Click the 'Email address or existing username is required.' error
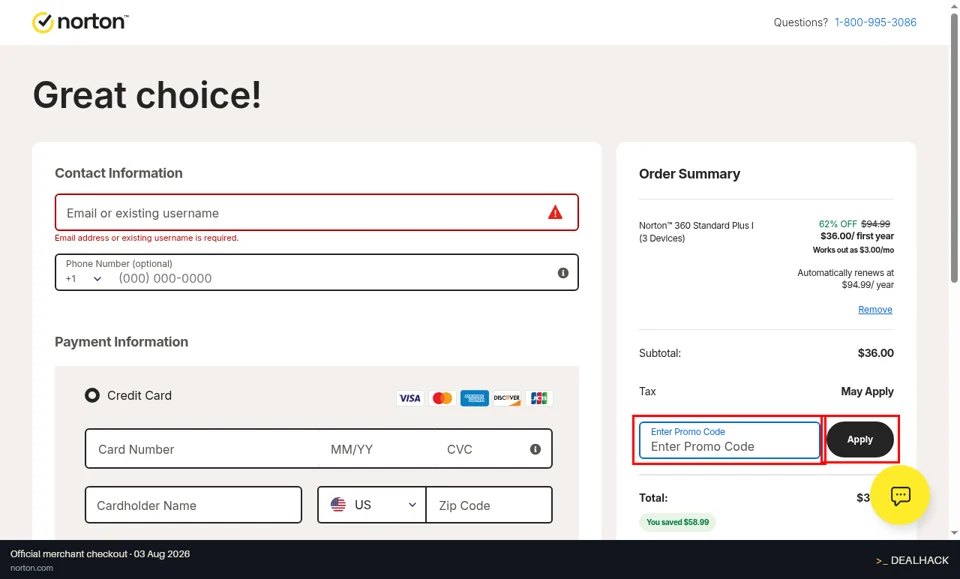960x579 pixels. pos(147,238)
